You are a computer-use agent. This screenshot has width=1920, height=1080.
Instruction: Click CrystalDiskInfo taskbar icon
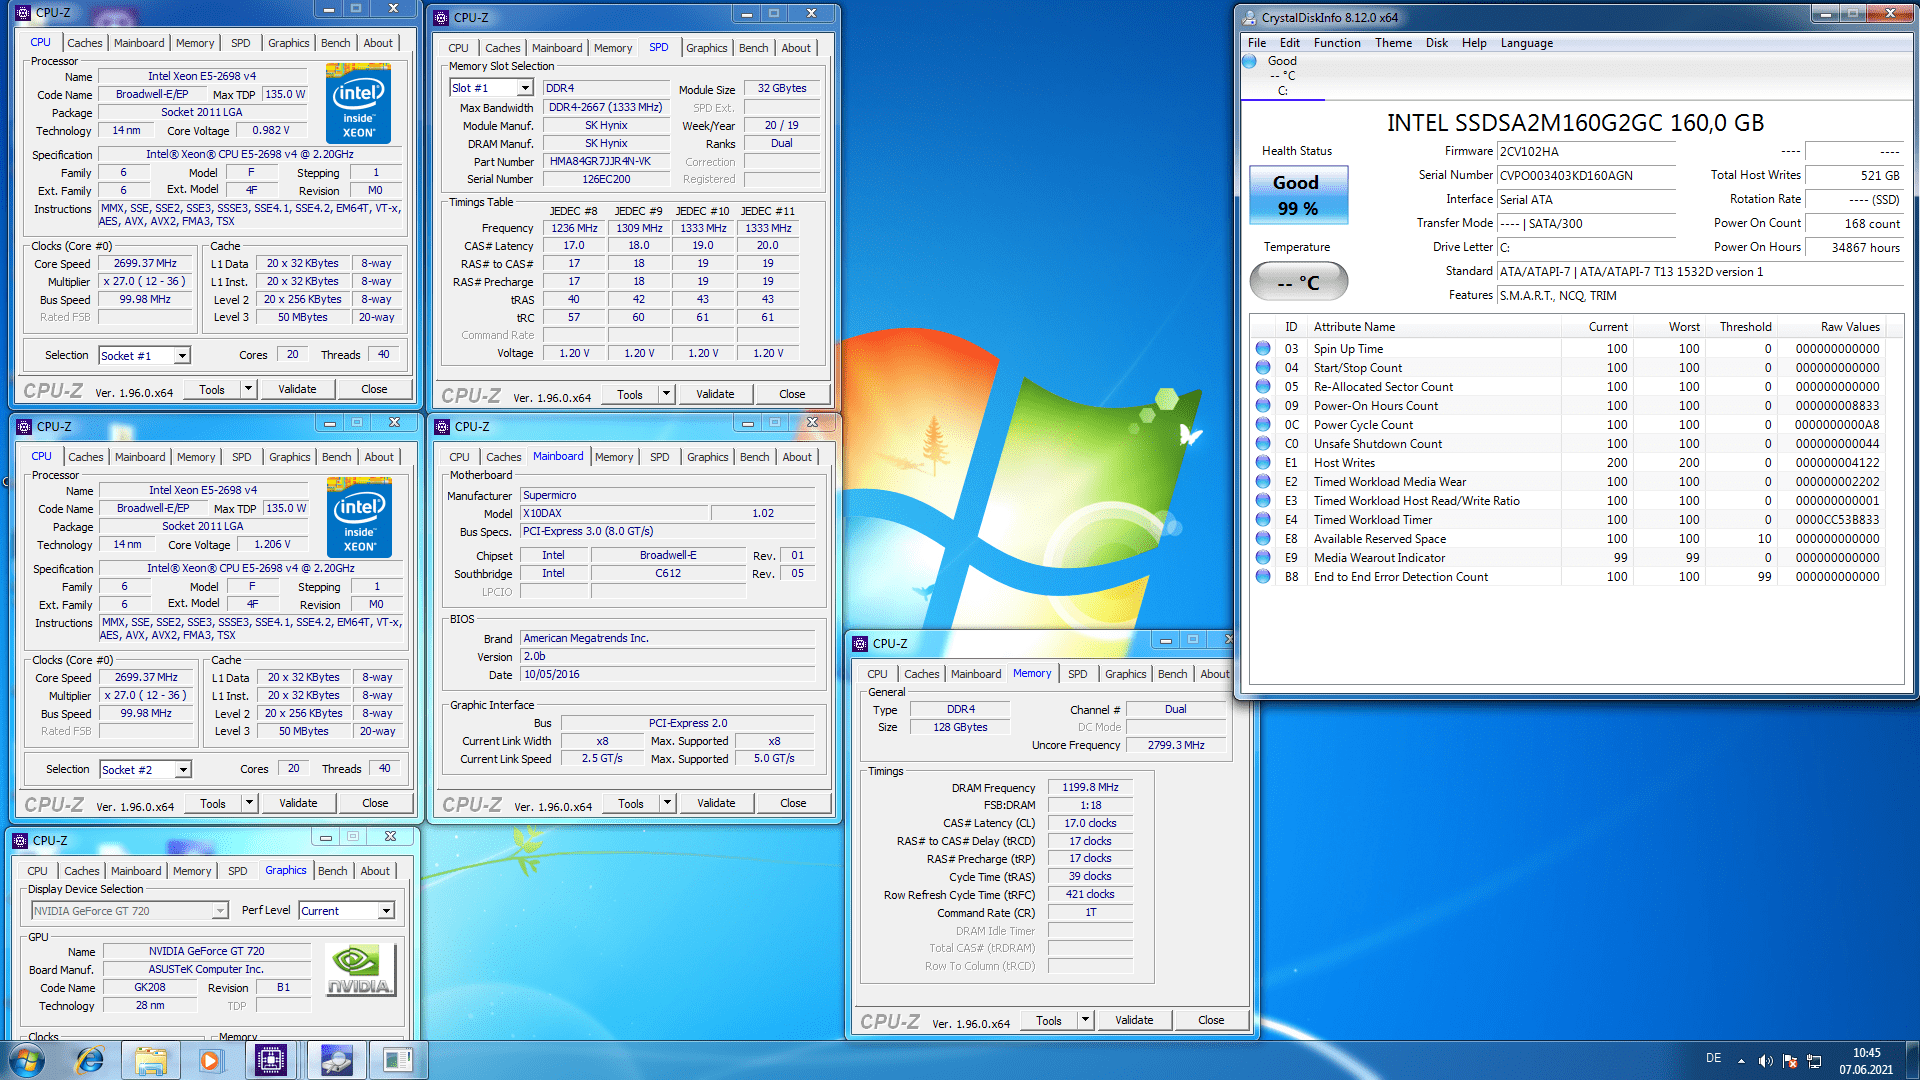[336, 1060]
